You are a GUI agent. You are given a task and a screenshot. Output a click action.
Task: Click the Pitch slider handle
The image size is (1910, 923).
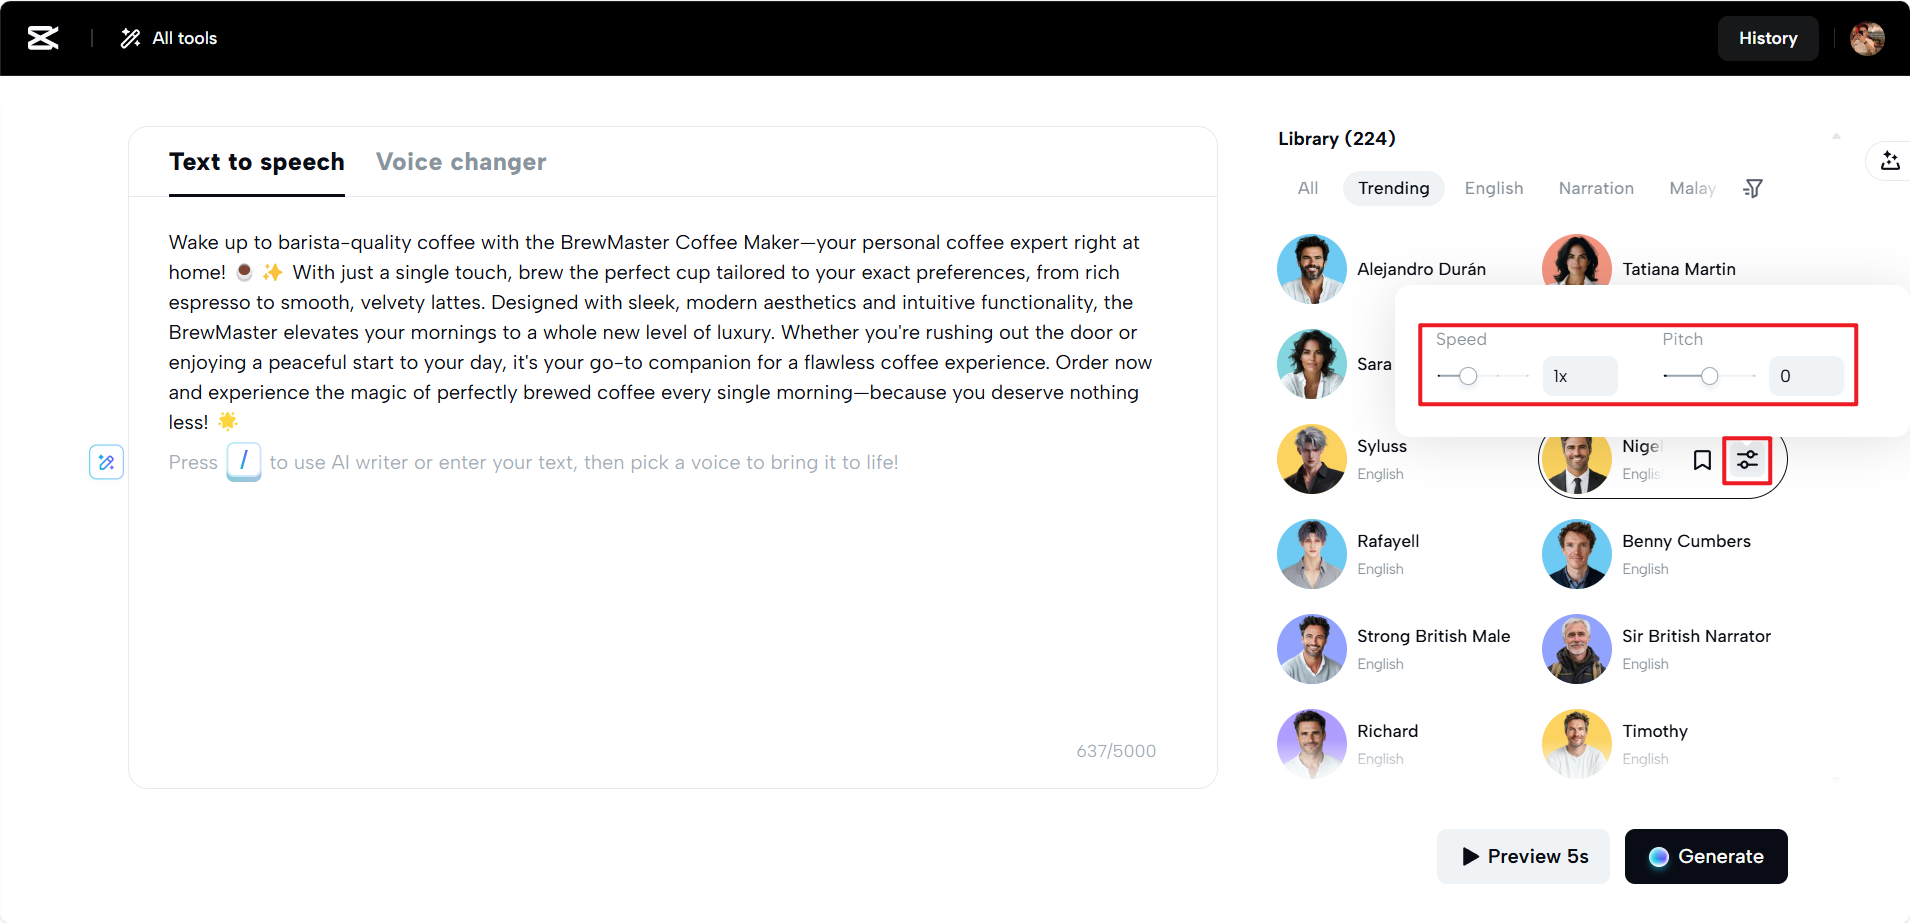pyautogui.click(x=1710, y=376)
